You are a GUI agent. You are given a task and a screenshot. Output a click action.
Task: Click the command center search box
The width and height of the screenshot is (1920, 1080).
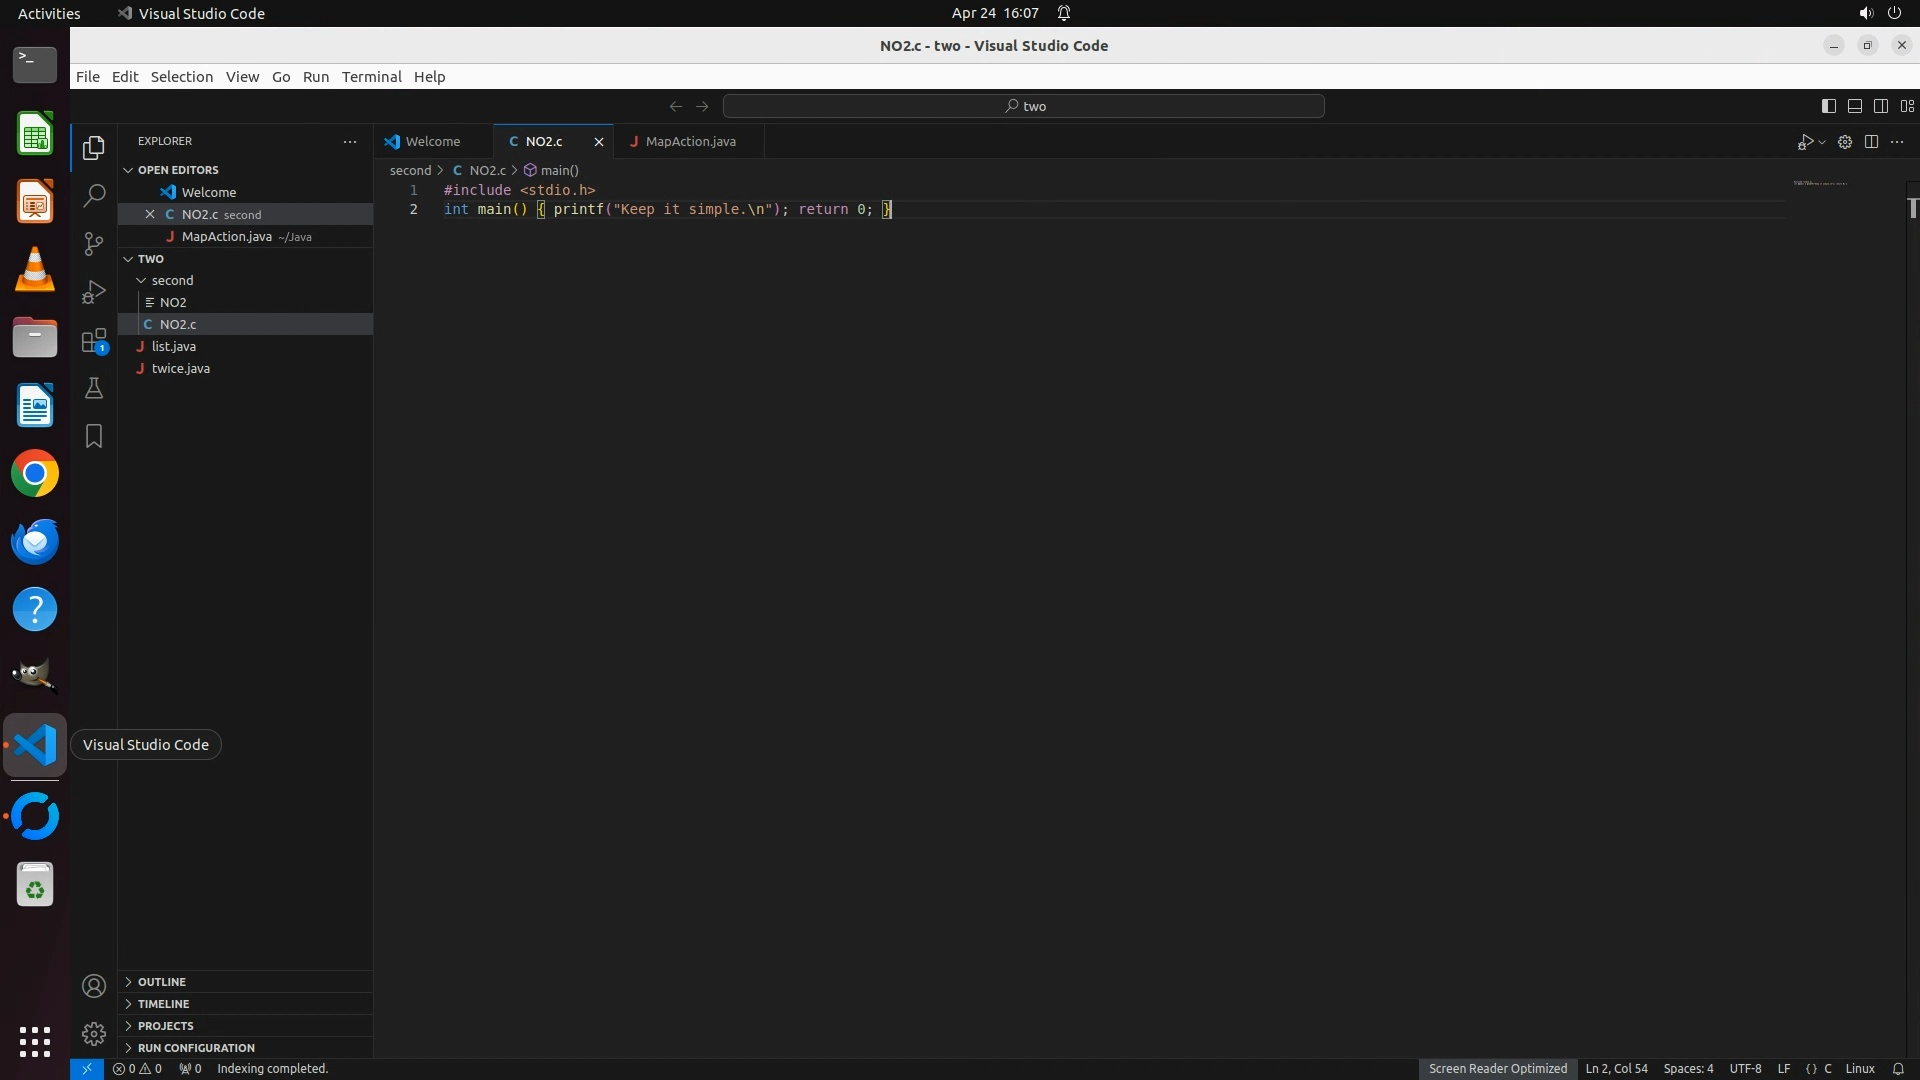[x=1024, y=106]
